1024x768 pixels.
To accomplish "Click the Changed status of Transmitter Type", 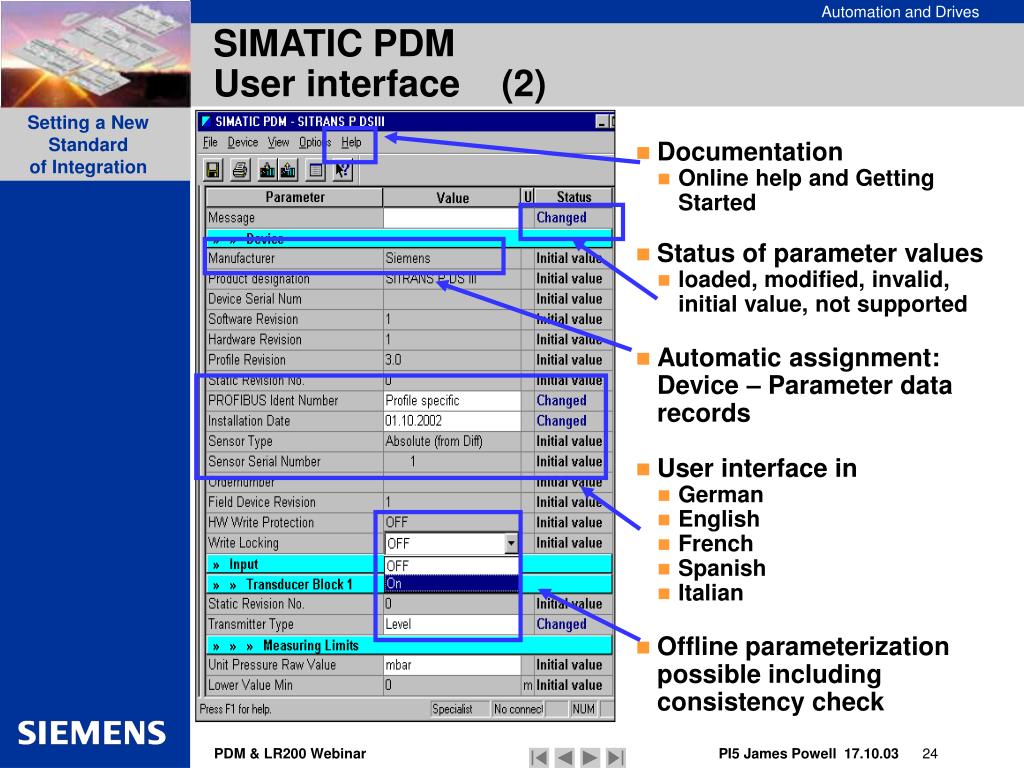I will (561, 624).
